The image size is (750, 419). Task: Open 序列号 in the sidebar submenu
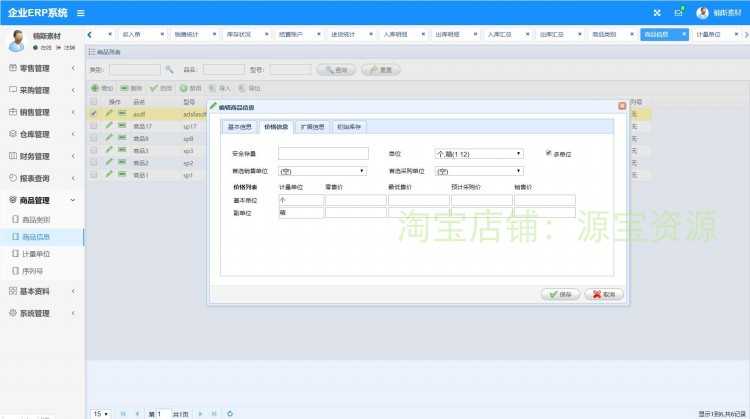[33, 271]
